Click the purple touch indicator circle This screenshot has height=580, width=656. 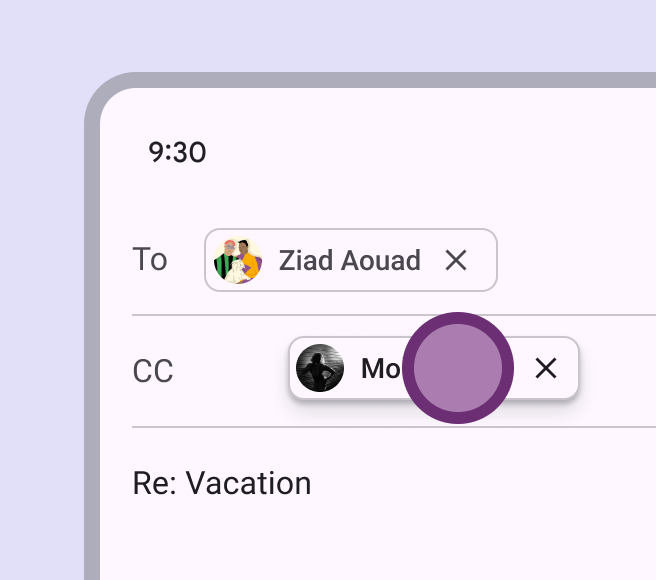[458, 368]
